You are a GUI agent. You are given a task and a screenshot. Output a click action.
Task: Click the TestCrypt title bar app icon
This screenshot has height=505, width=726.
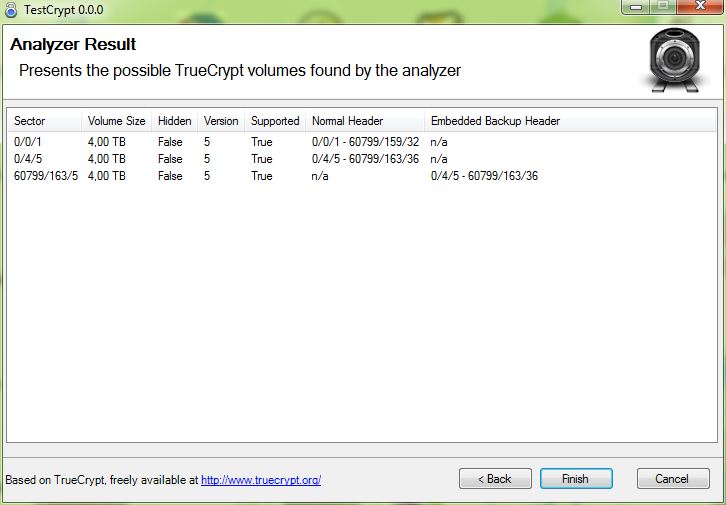coord(11,9)
